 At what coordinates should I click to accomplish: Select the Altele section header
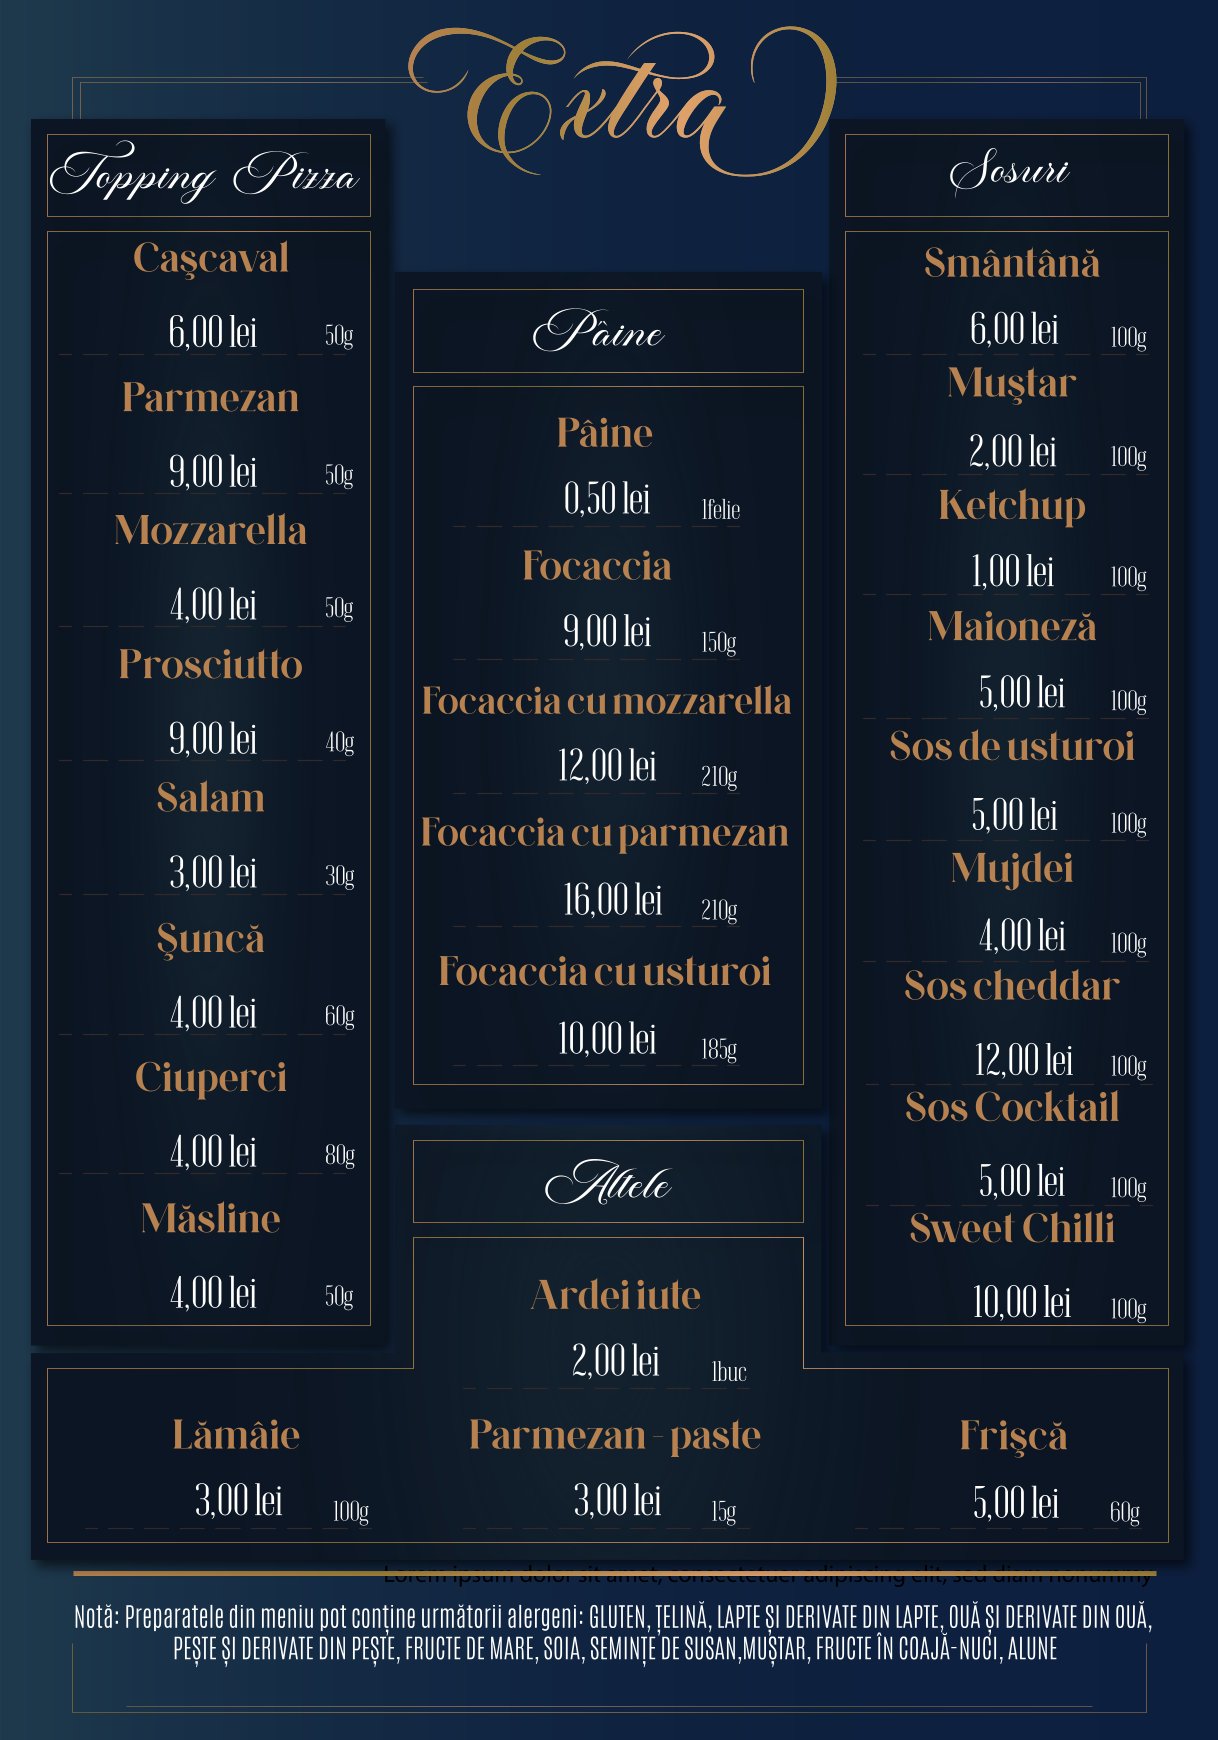[x=608, y=1181]
